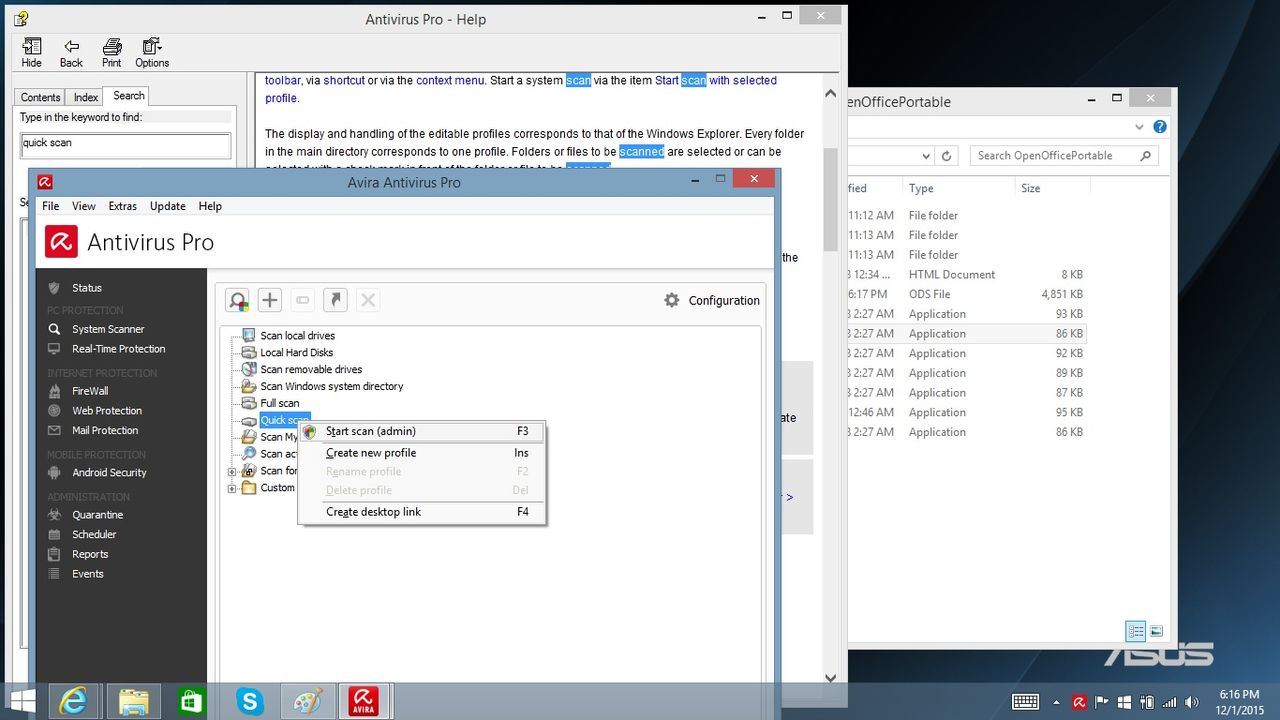The width and height of the screenshot is (1280, 720).
Task: Choose Create new profile from context menu
Action: [x=422, y=453]
